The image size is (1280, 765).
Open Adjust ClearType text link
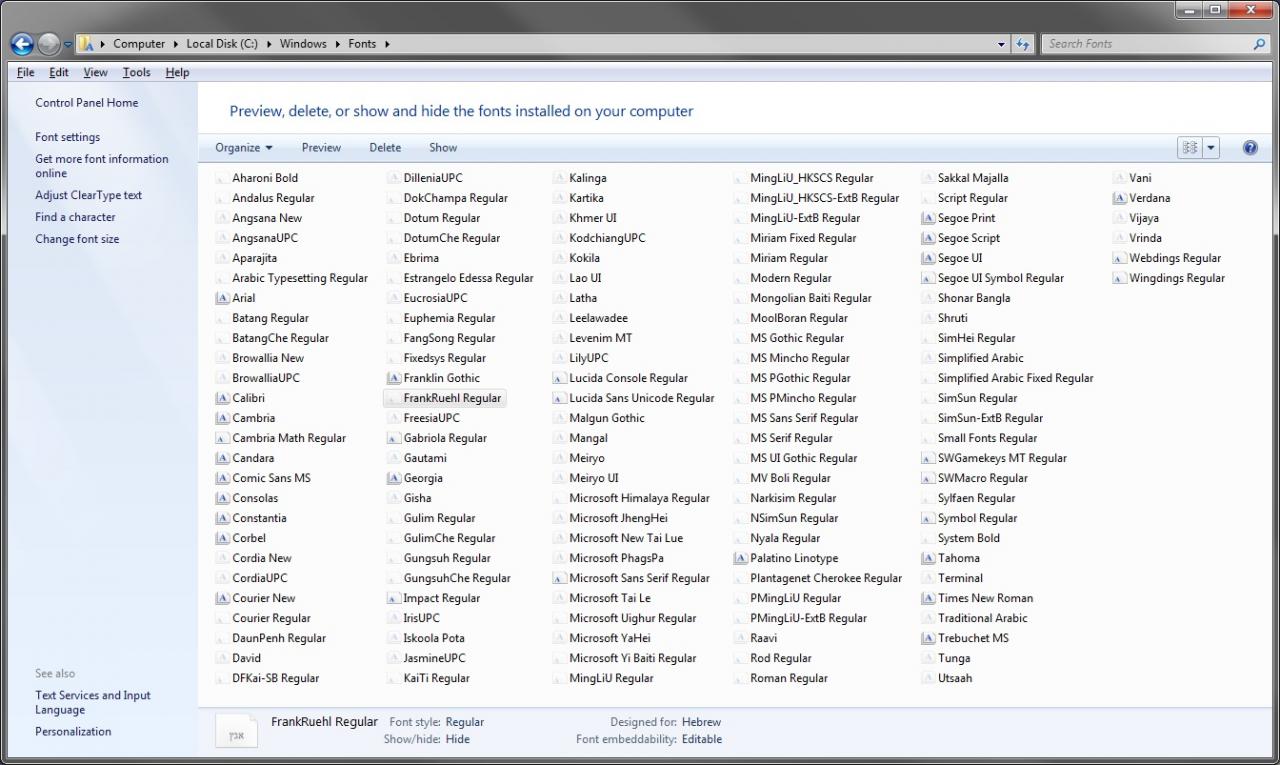pyautogui.click(x=89, y=195)
